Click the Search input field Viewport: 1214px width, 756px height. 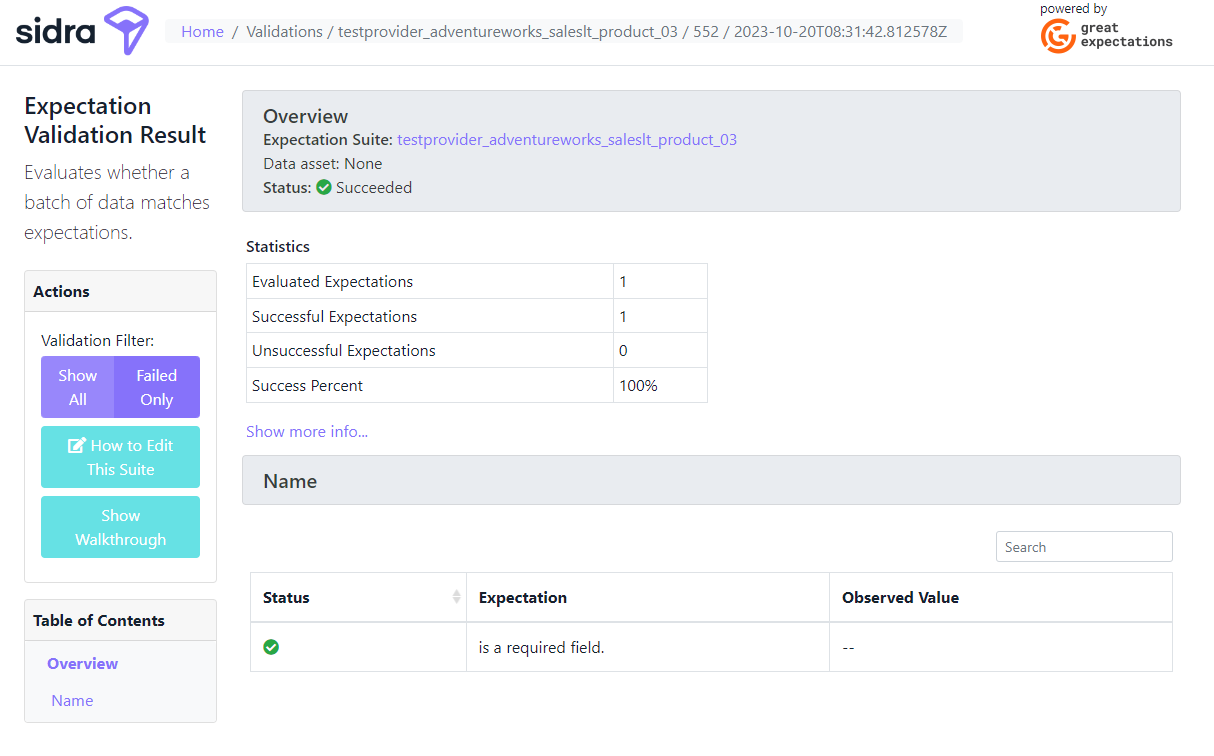[x=1083, y=547]
